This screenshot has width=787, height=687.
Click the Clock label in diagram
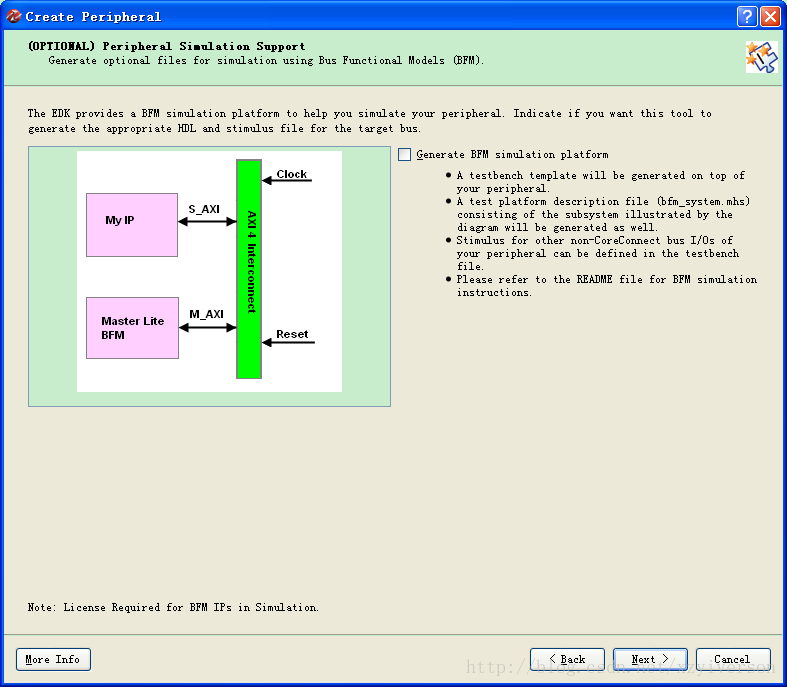tap(292, 174)
